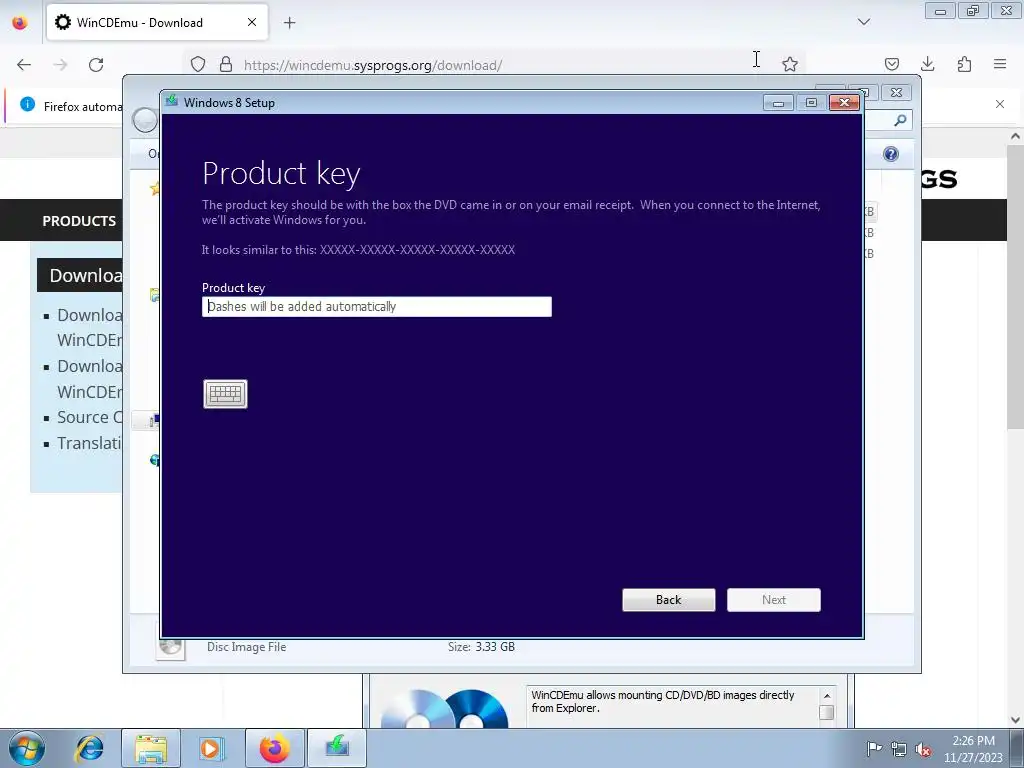Viewport: 1024px width, 768px height.
Task: Click the Size: 3.33 GB text
Action: coord(481,647)
